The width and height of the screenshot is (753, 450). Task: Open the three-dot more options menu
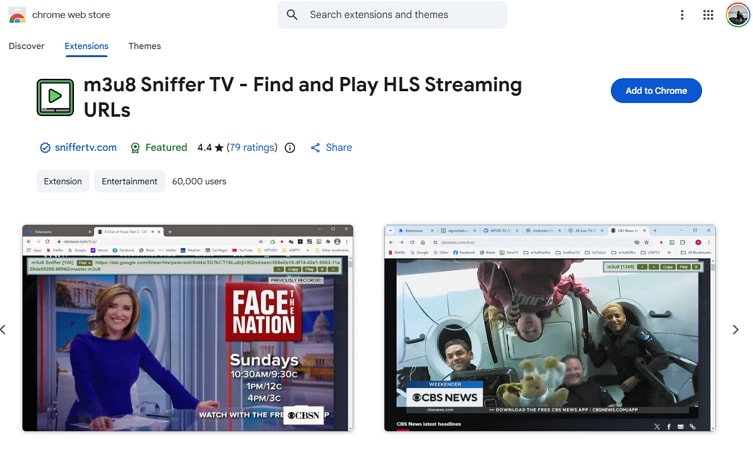click(682, 15)
